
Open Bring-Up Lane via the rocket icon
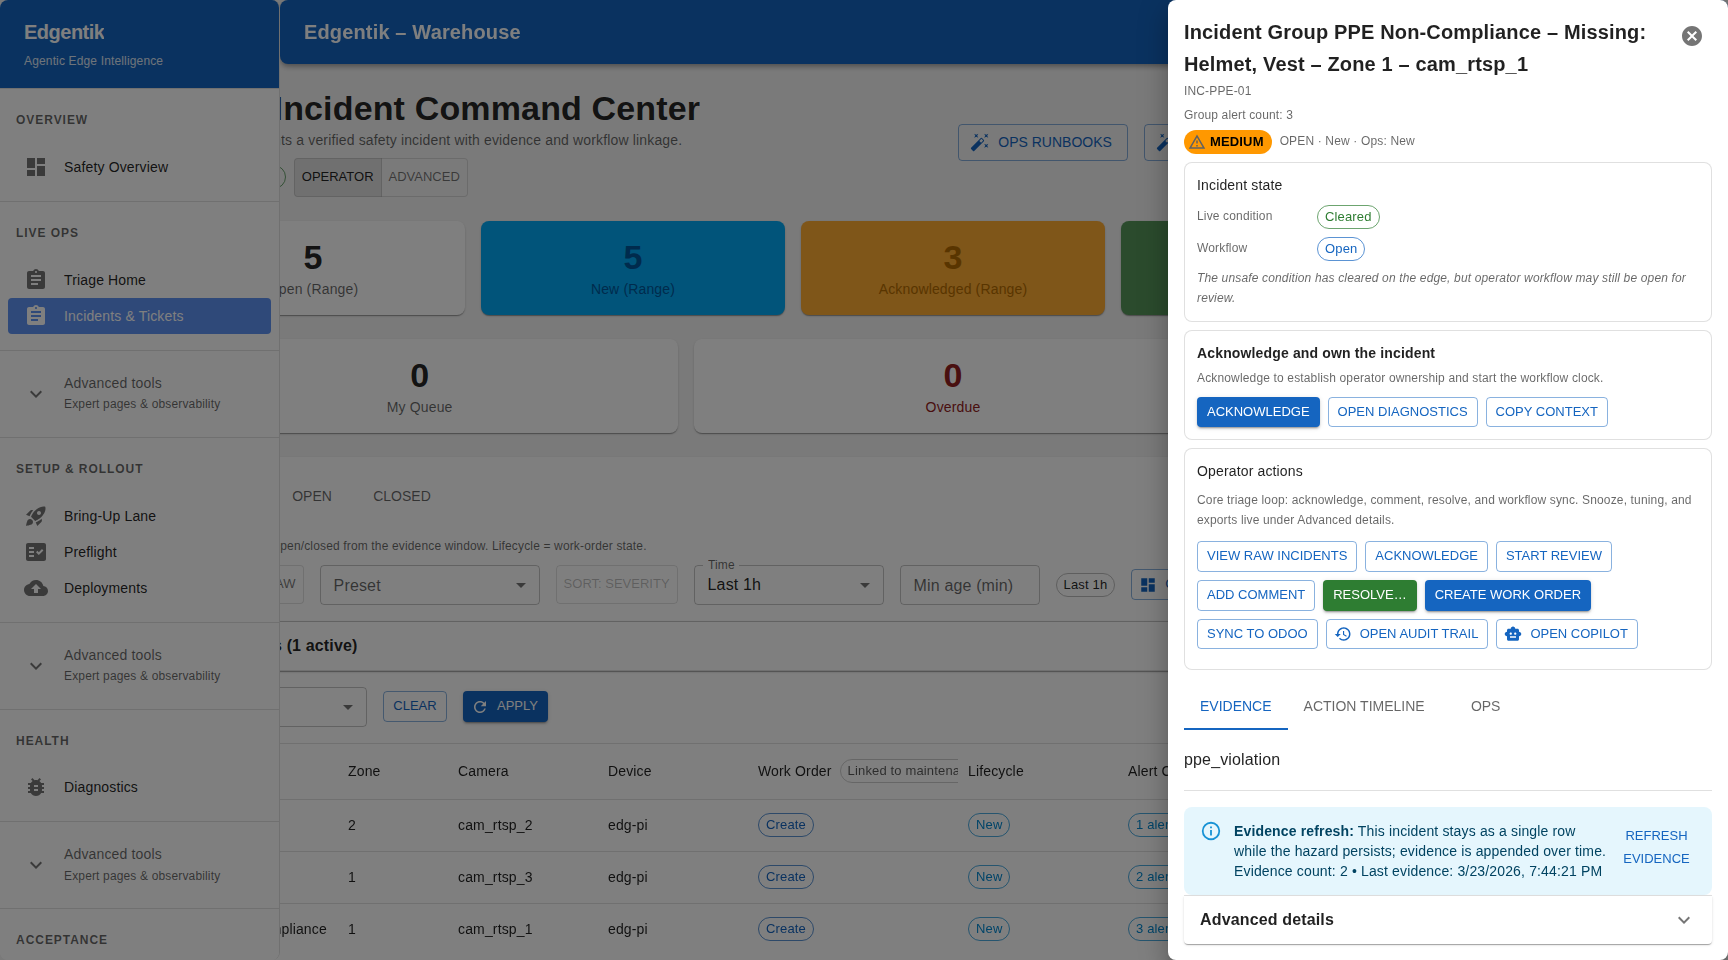[36, 516]
